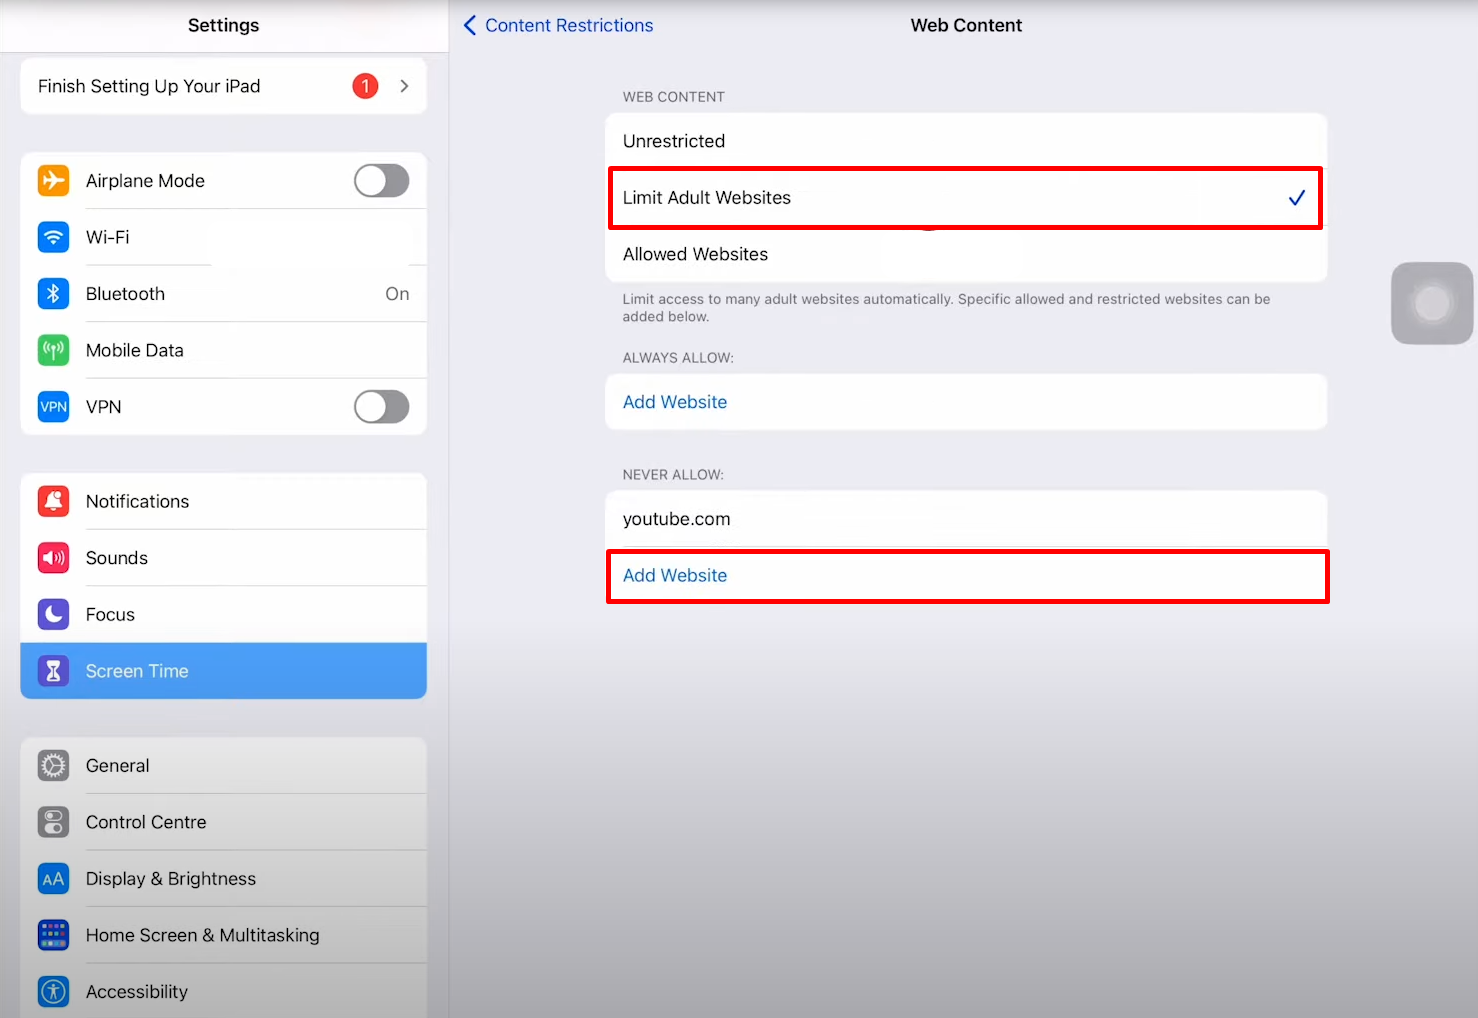Open Control Centre settings
Screen dimensions: 1478x1018
146,822
